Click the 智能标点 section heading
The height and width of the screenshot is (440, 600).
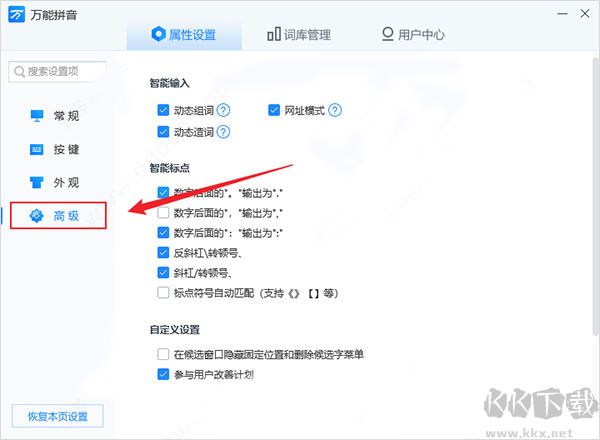170,168
